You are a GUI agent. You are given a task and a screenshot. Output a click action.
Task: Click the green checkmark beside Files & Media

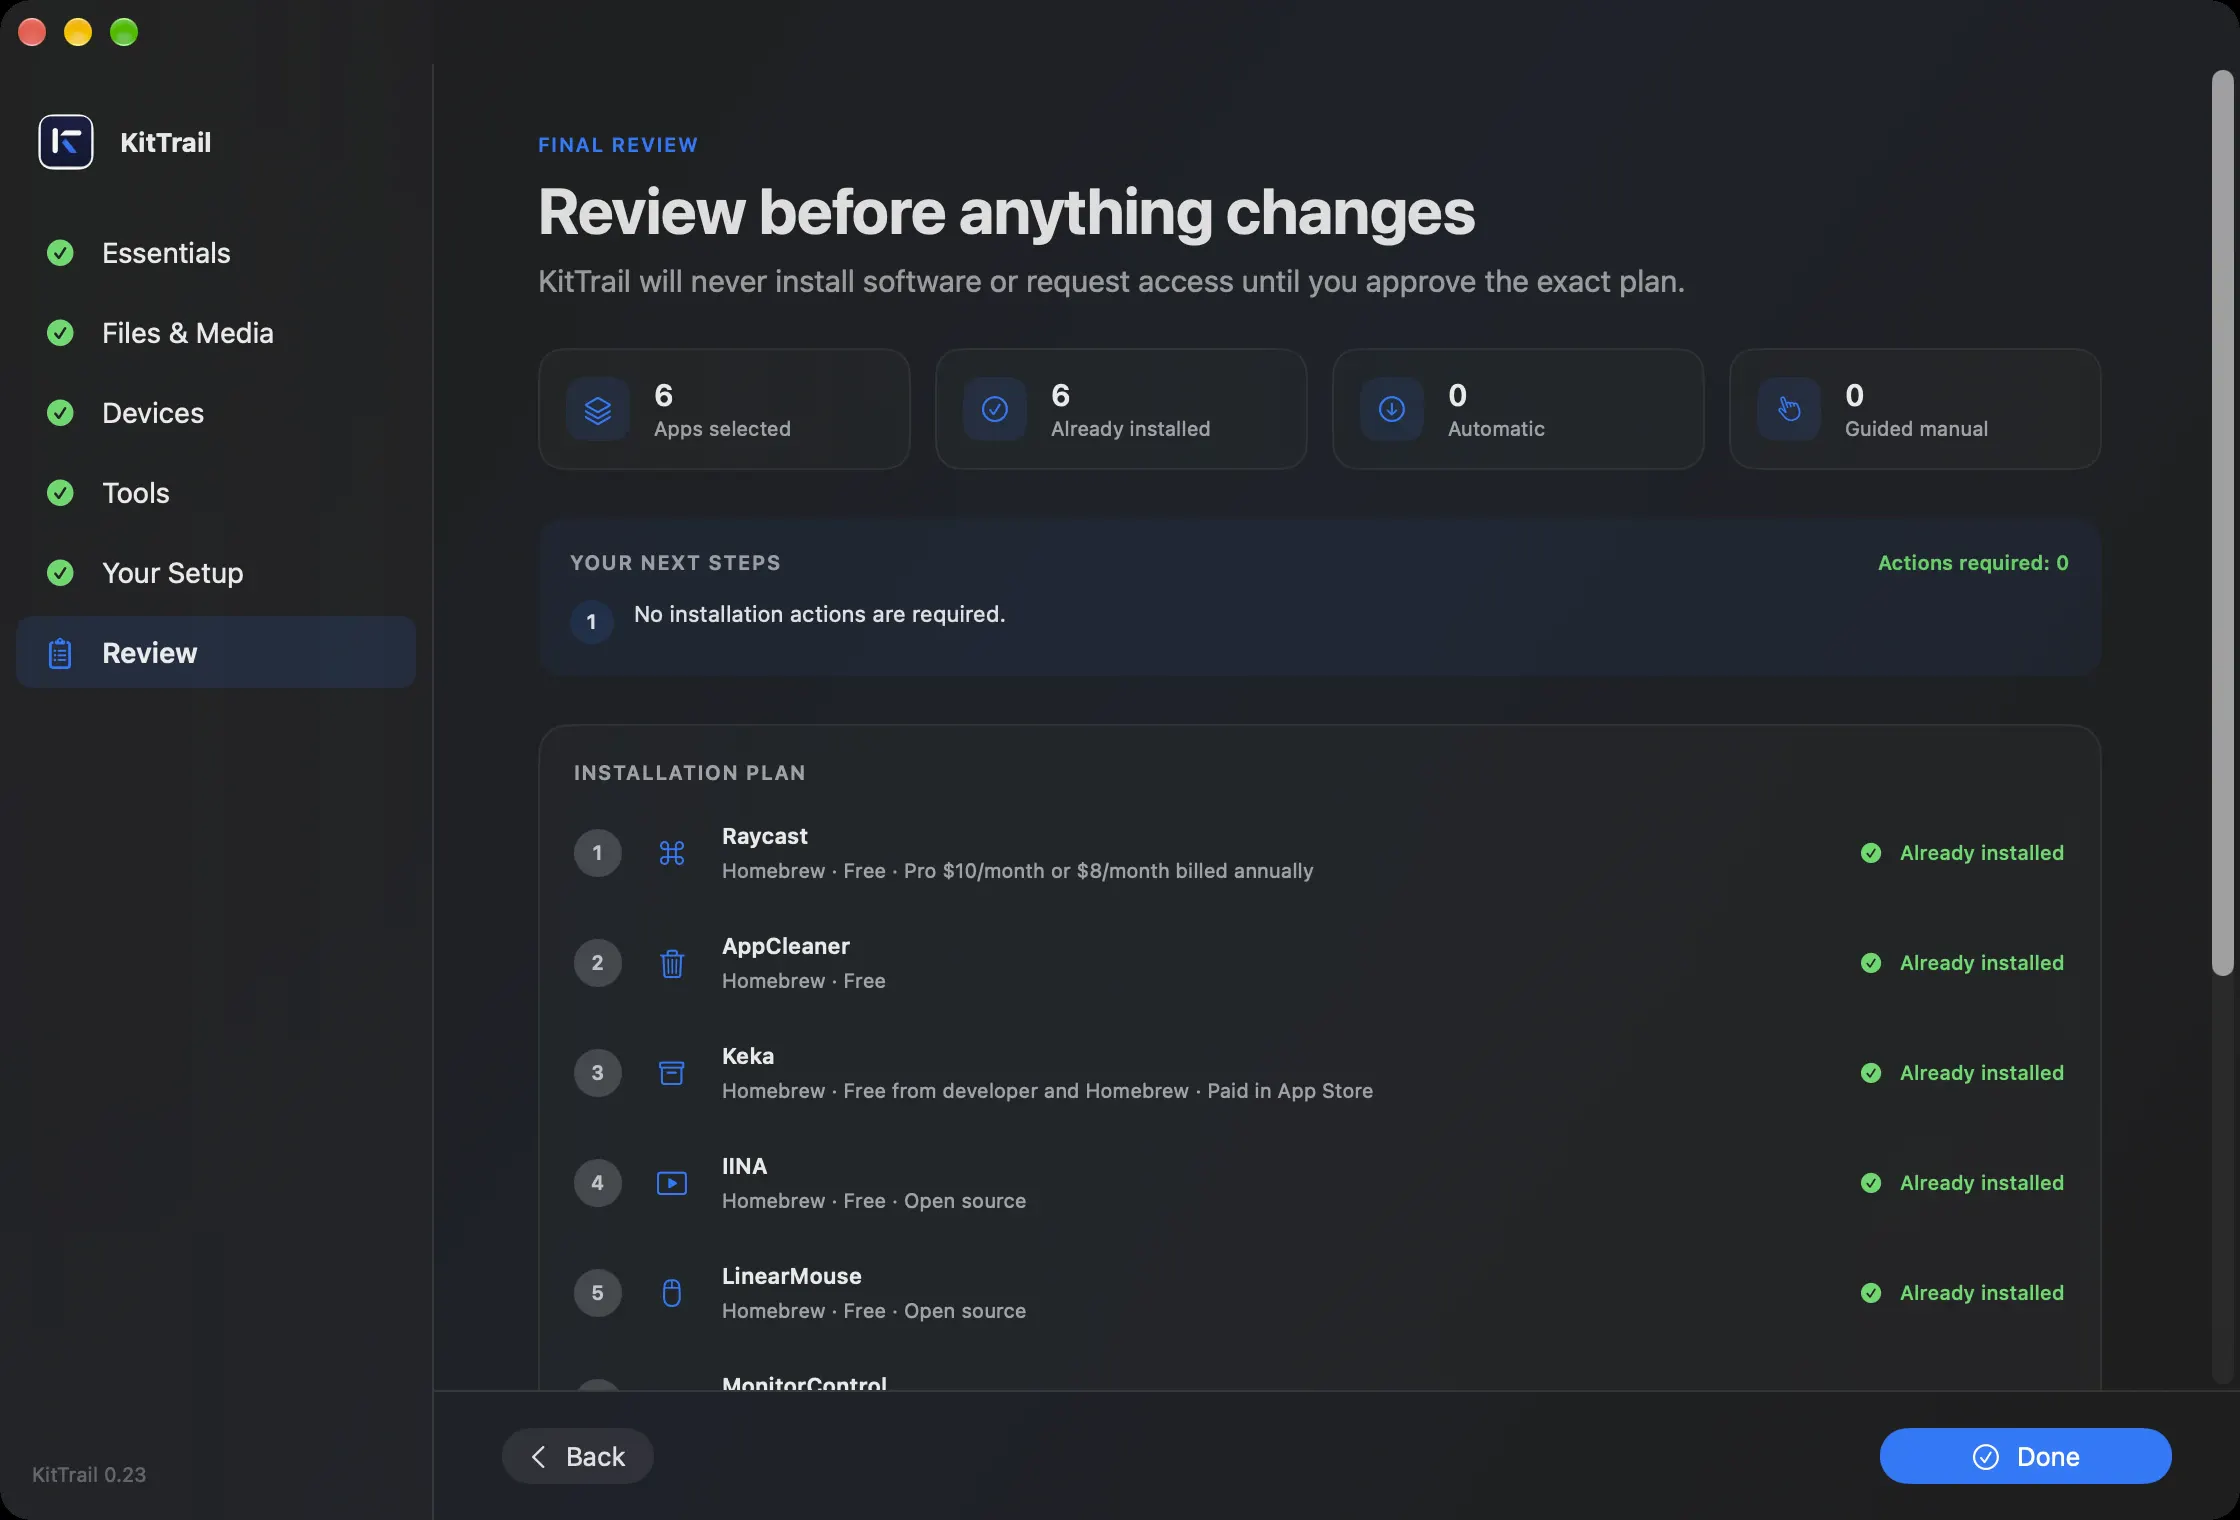tap(60, 333)
